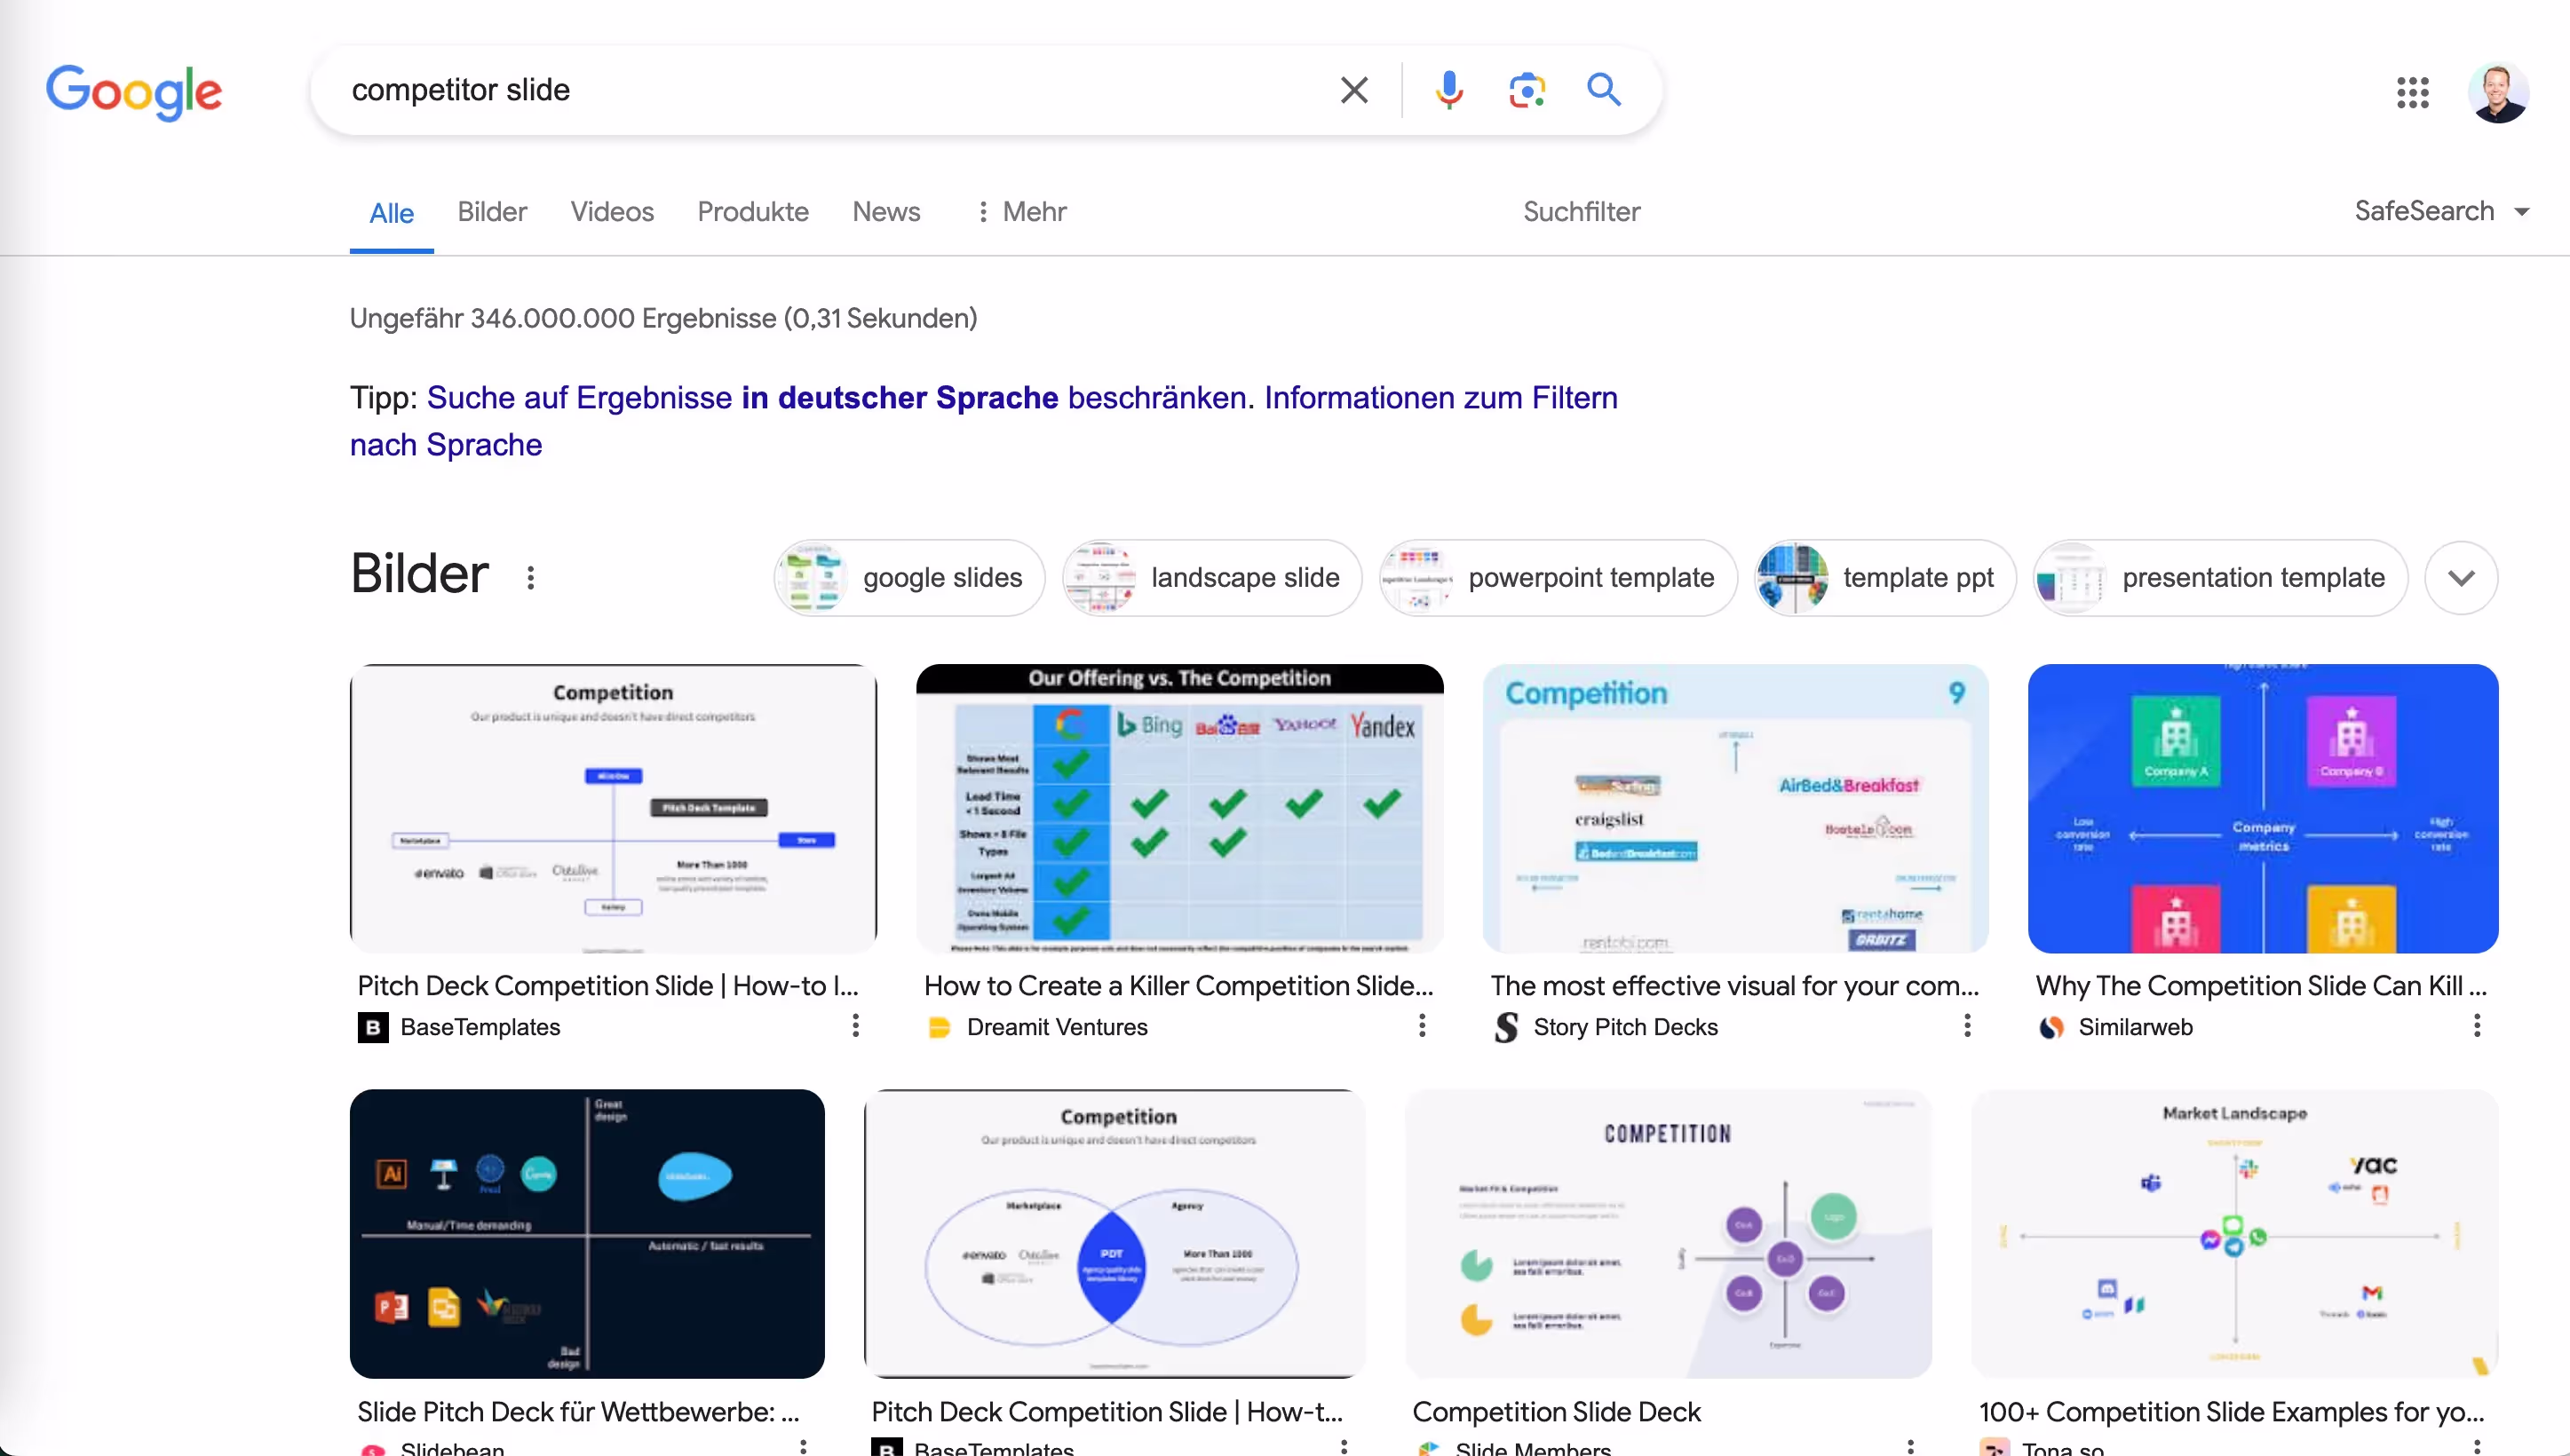Image resolution: width=2570 pixels, height=1456 pixels.
Task: Switch to the Bilder tab
Action: [492, 212]
